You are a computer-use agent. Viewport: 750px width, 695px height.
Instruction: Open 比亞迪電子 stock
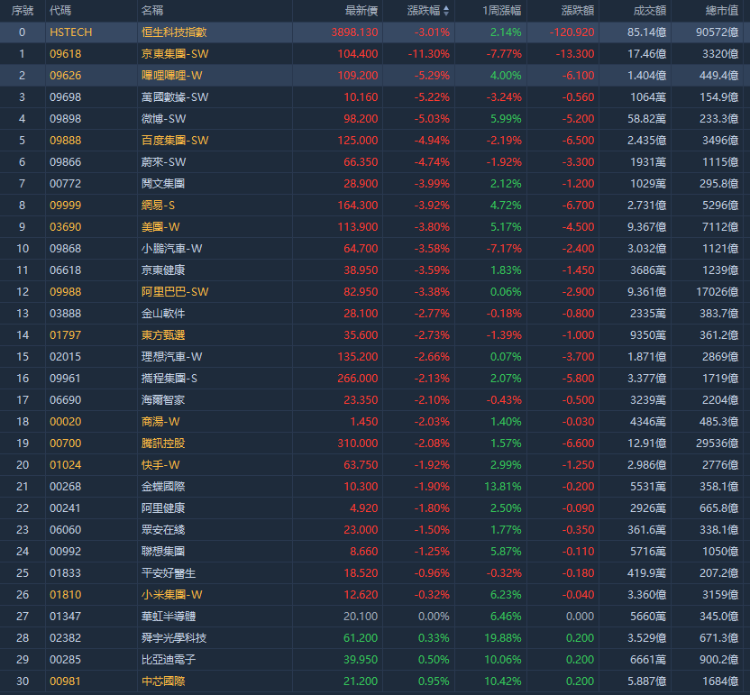(169, 659)
